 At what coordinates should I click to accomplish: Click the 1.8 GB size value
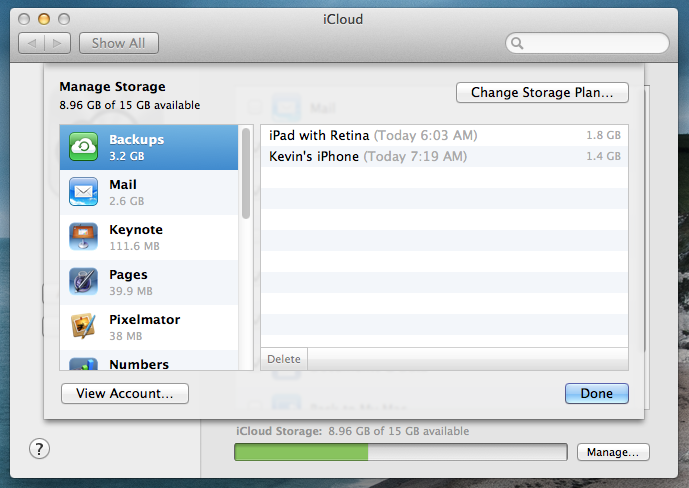point(603,135)
